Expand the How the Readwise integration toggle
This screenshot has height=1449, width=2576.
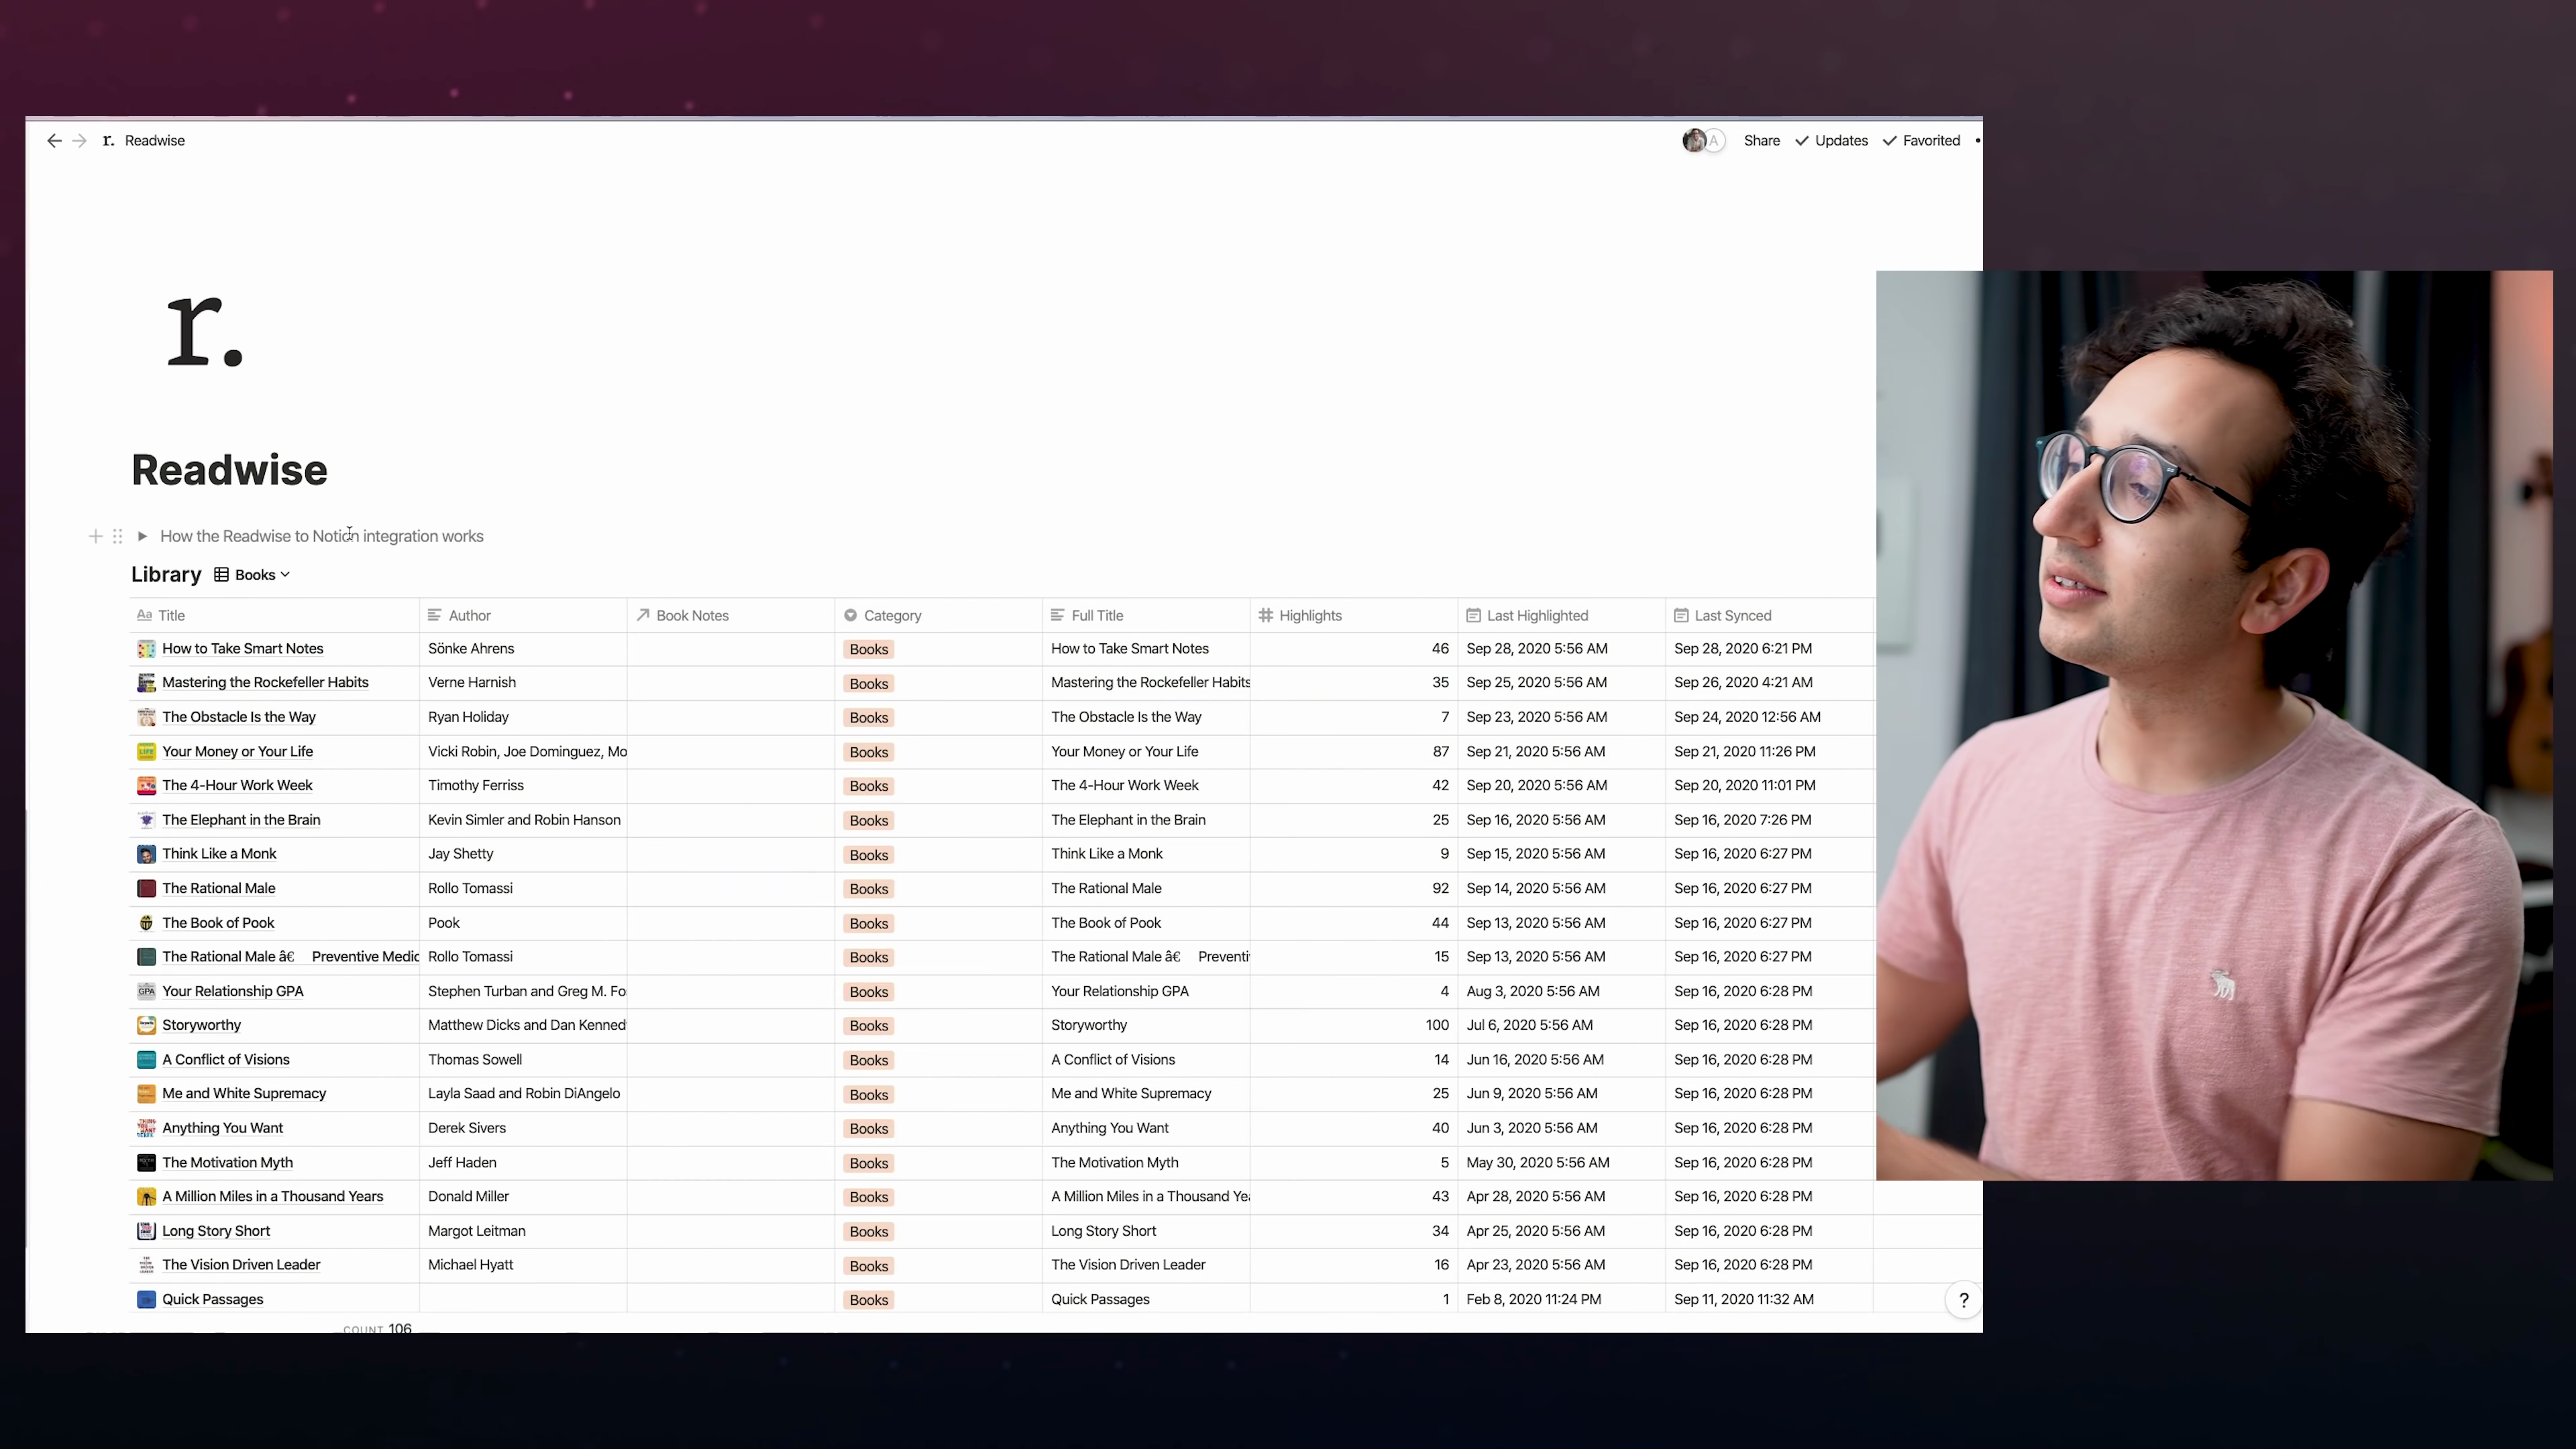pyautogui.click(x=142, y=536)
